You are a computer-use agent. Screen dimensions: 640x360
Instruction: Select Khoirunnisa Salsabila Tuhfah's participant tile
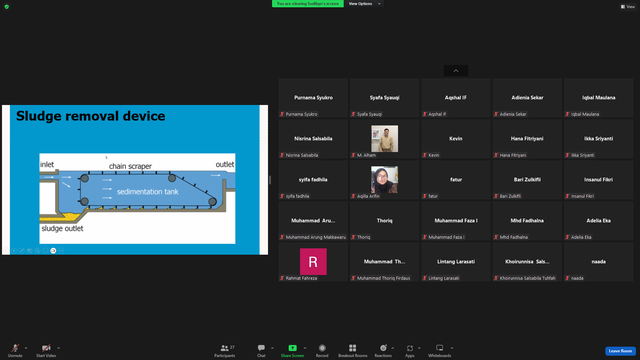[x=527, y=262]
